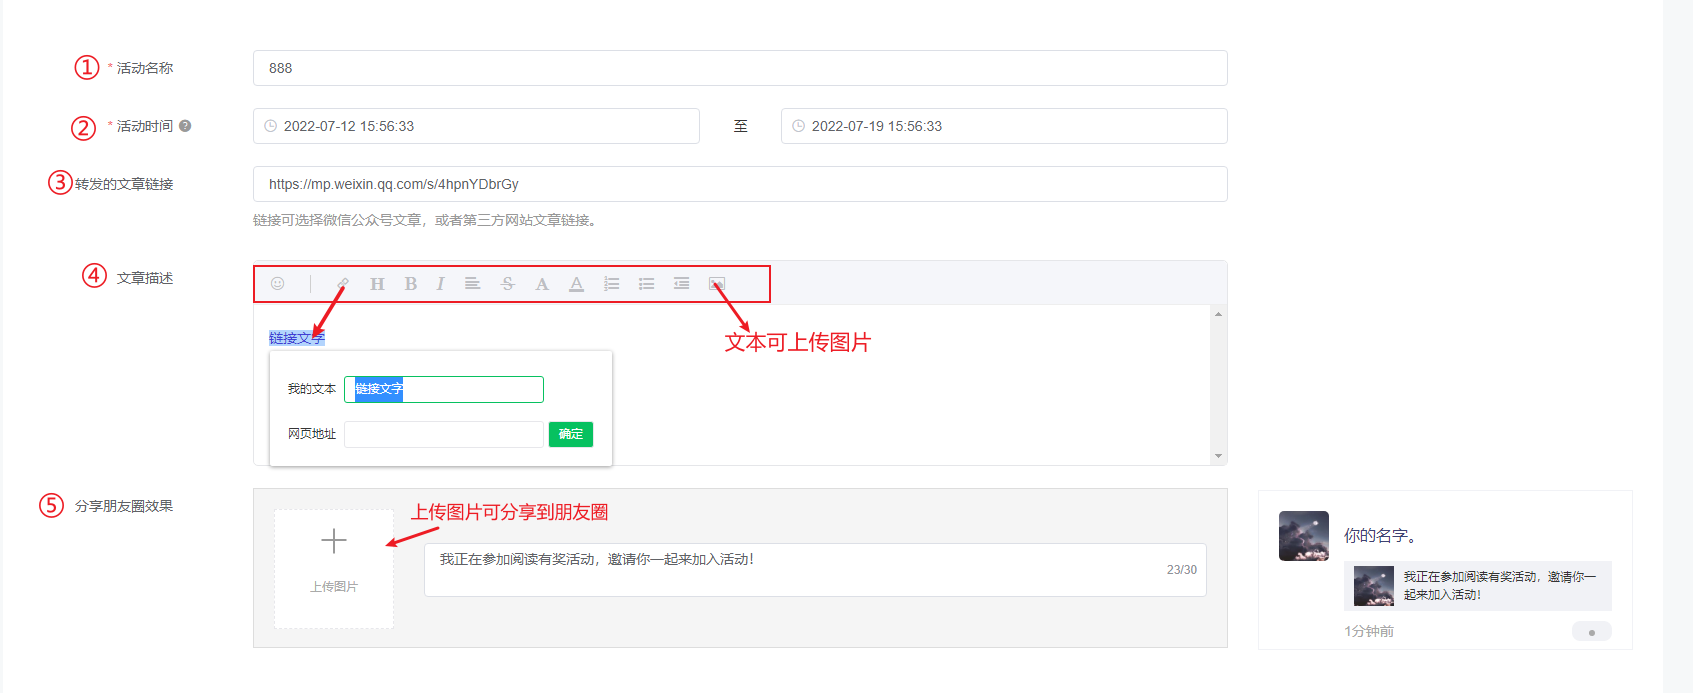Click the shared article thumbnail in preview
Image resolution: width=1693 pixels, height=693 pixels.
1374,586
